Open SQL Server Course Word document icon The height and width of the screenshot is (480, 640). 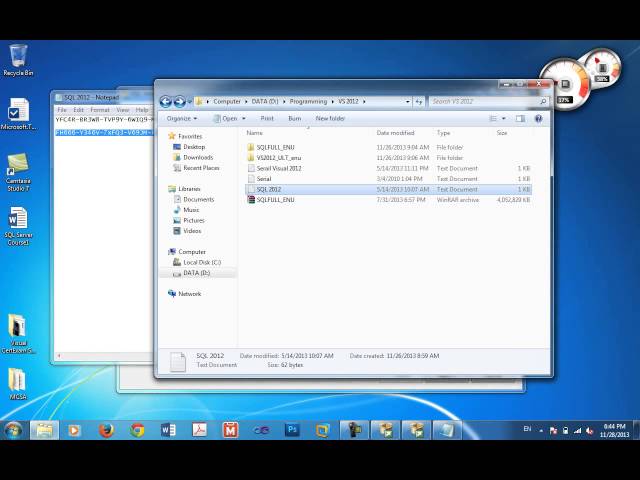click(18, 226)
